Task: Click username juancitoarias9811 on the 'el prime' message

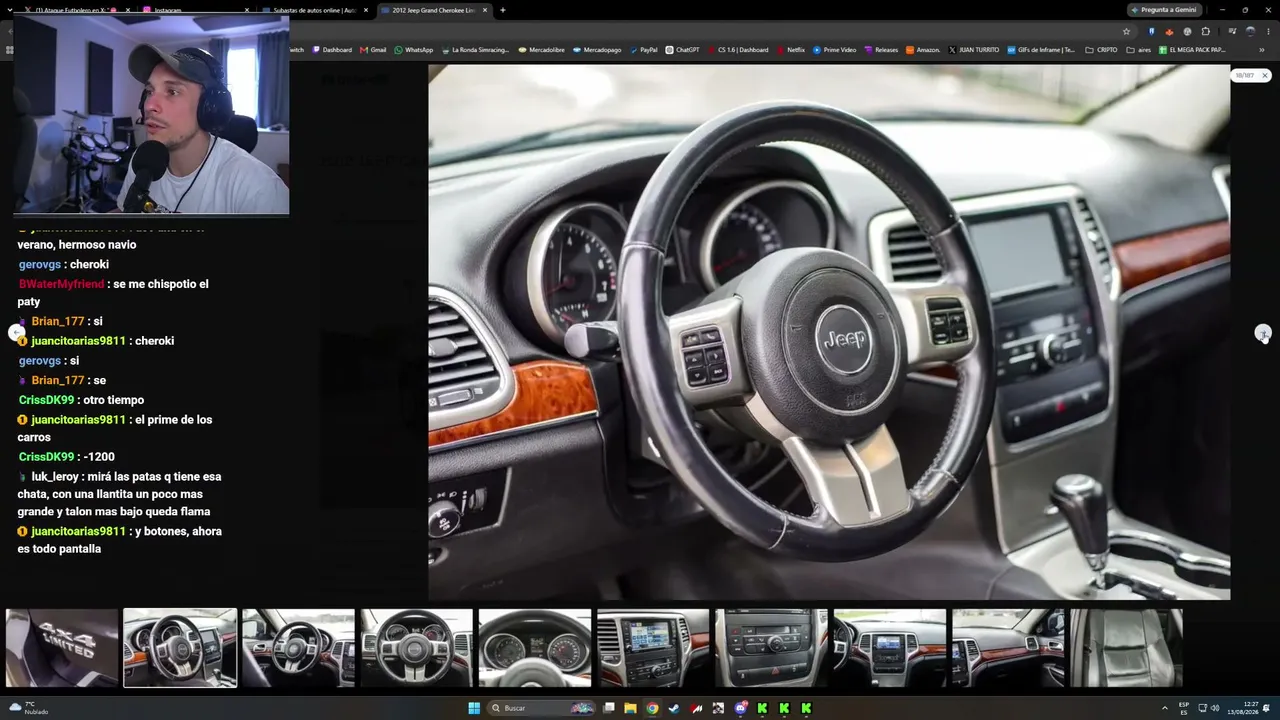Action: [78, 420]
